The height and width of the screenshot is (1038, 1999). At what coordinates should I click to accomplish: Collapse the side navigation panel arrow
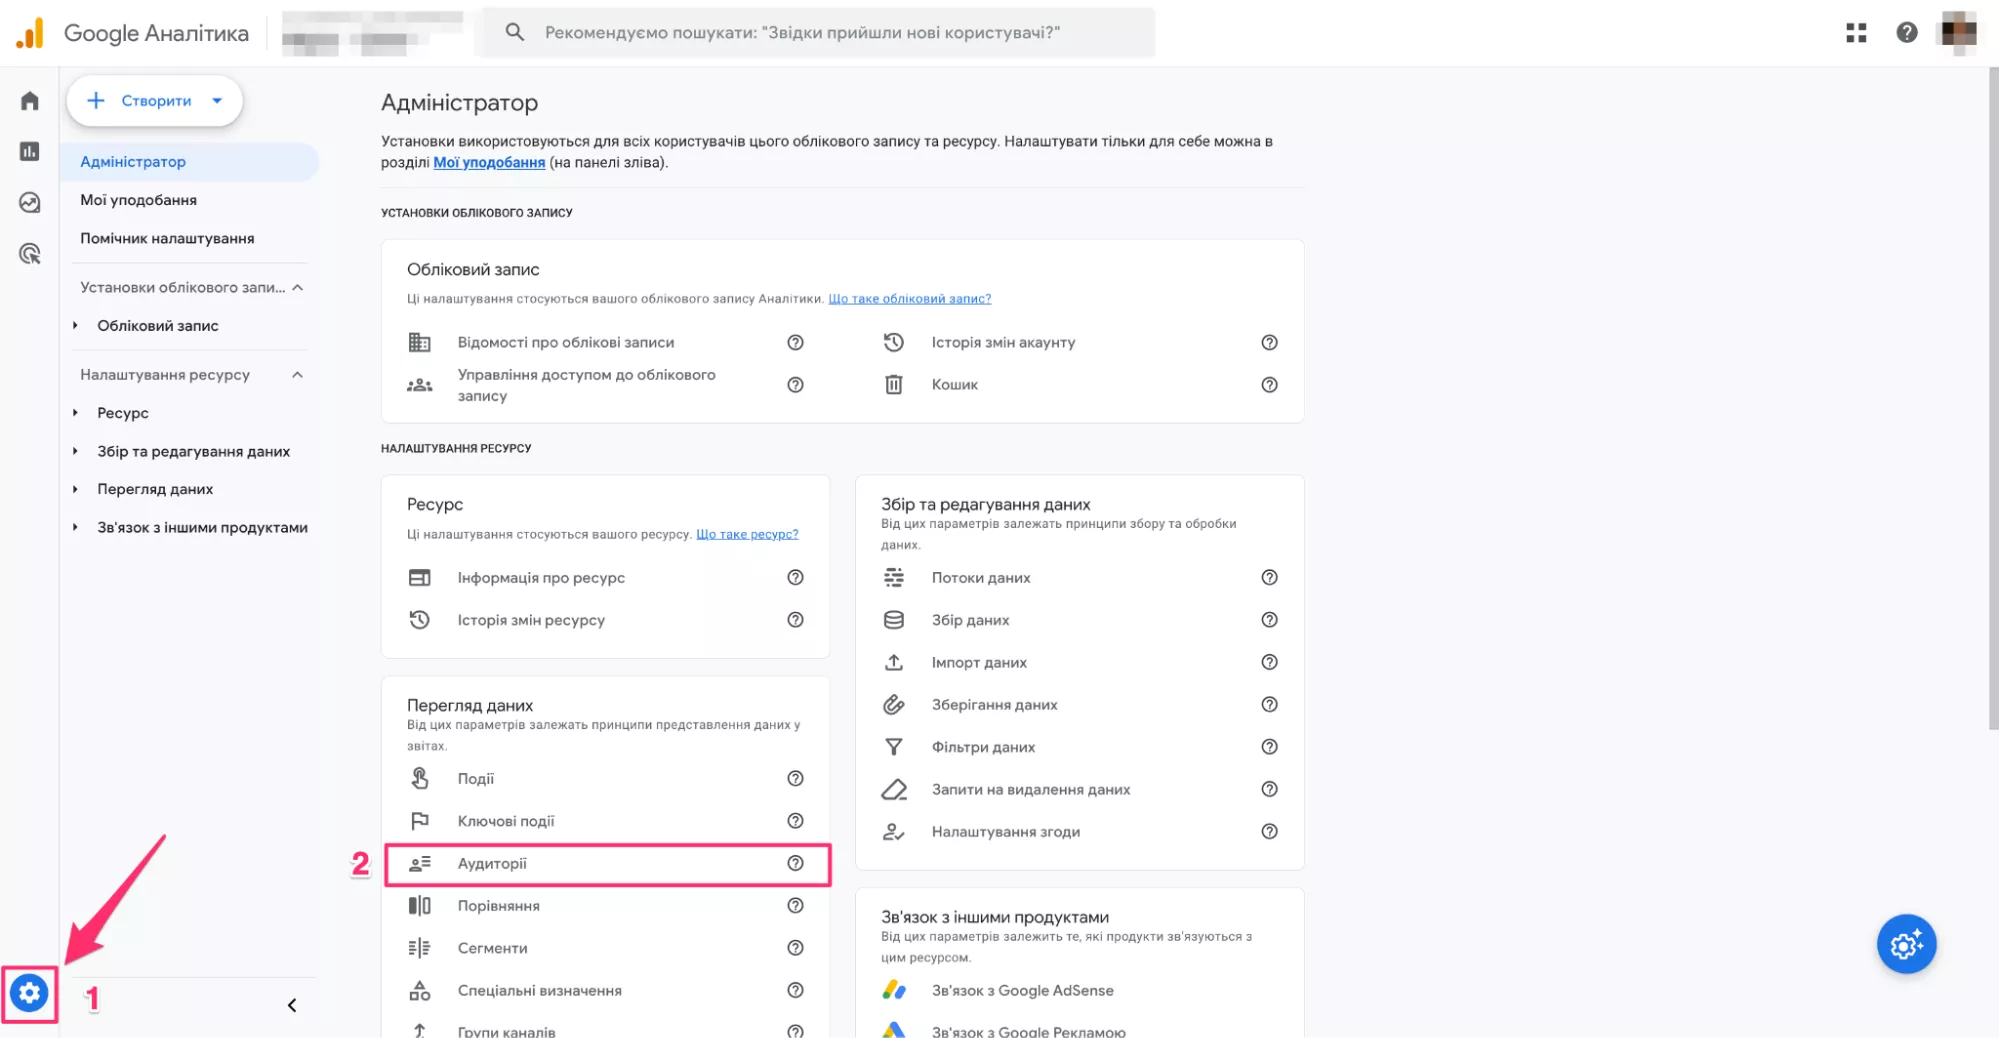[292, 1005]
